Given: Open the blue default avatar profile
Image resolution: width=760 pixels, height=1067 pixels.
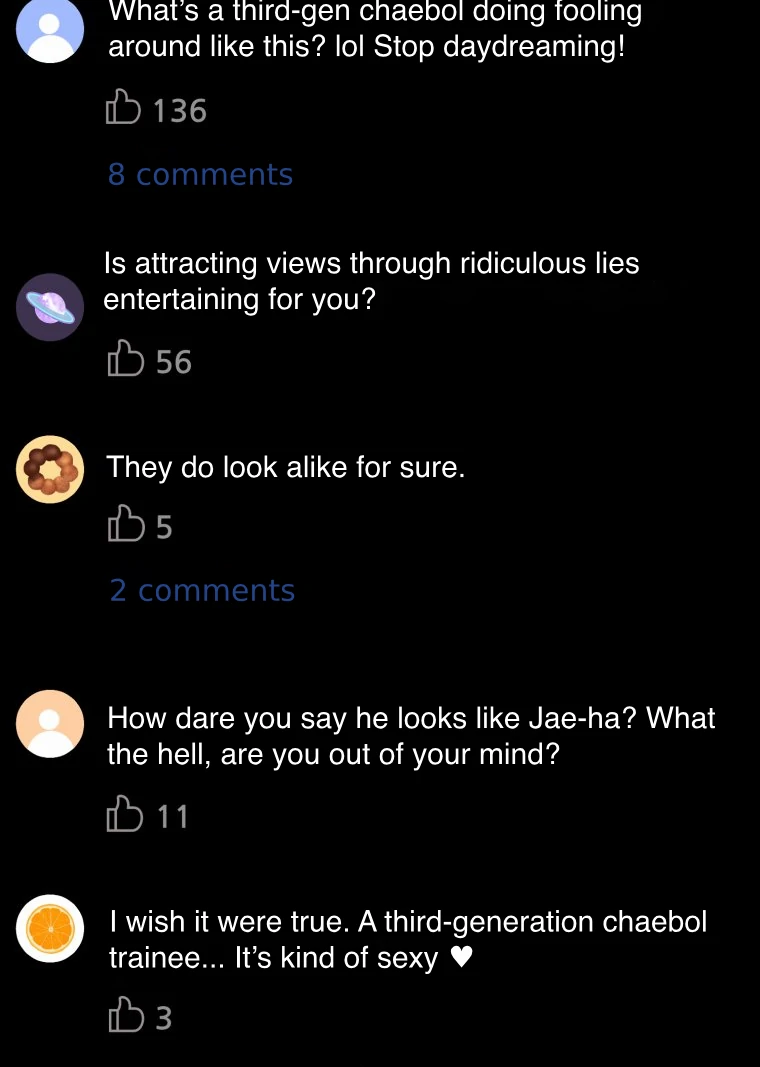Looking at the screenshot, I should tap(50, 30).
